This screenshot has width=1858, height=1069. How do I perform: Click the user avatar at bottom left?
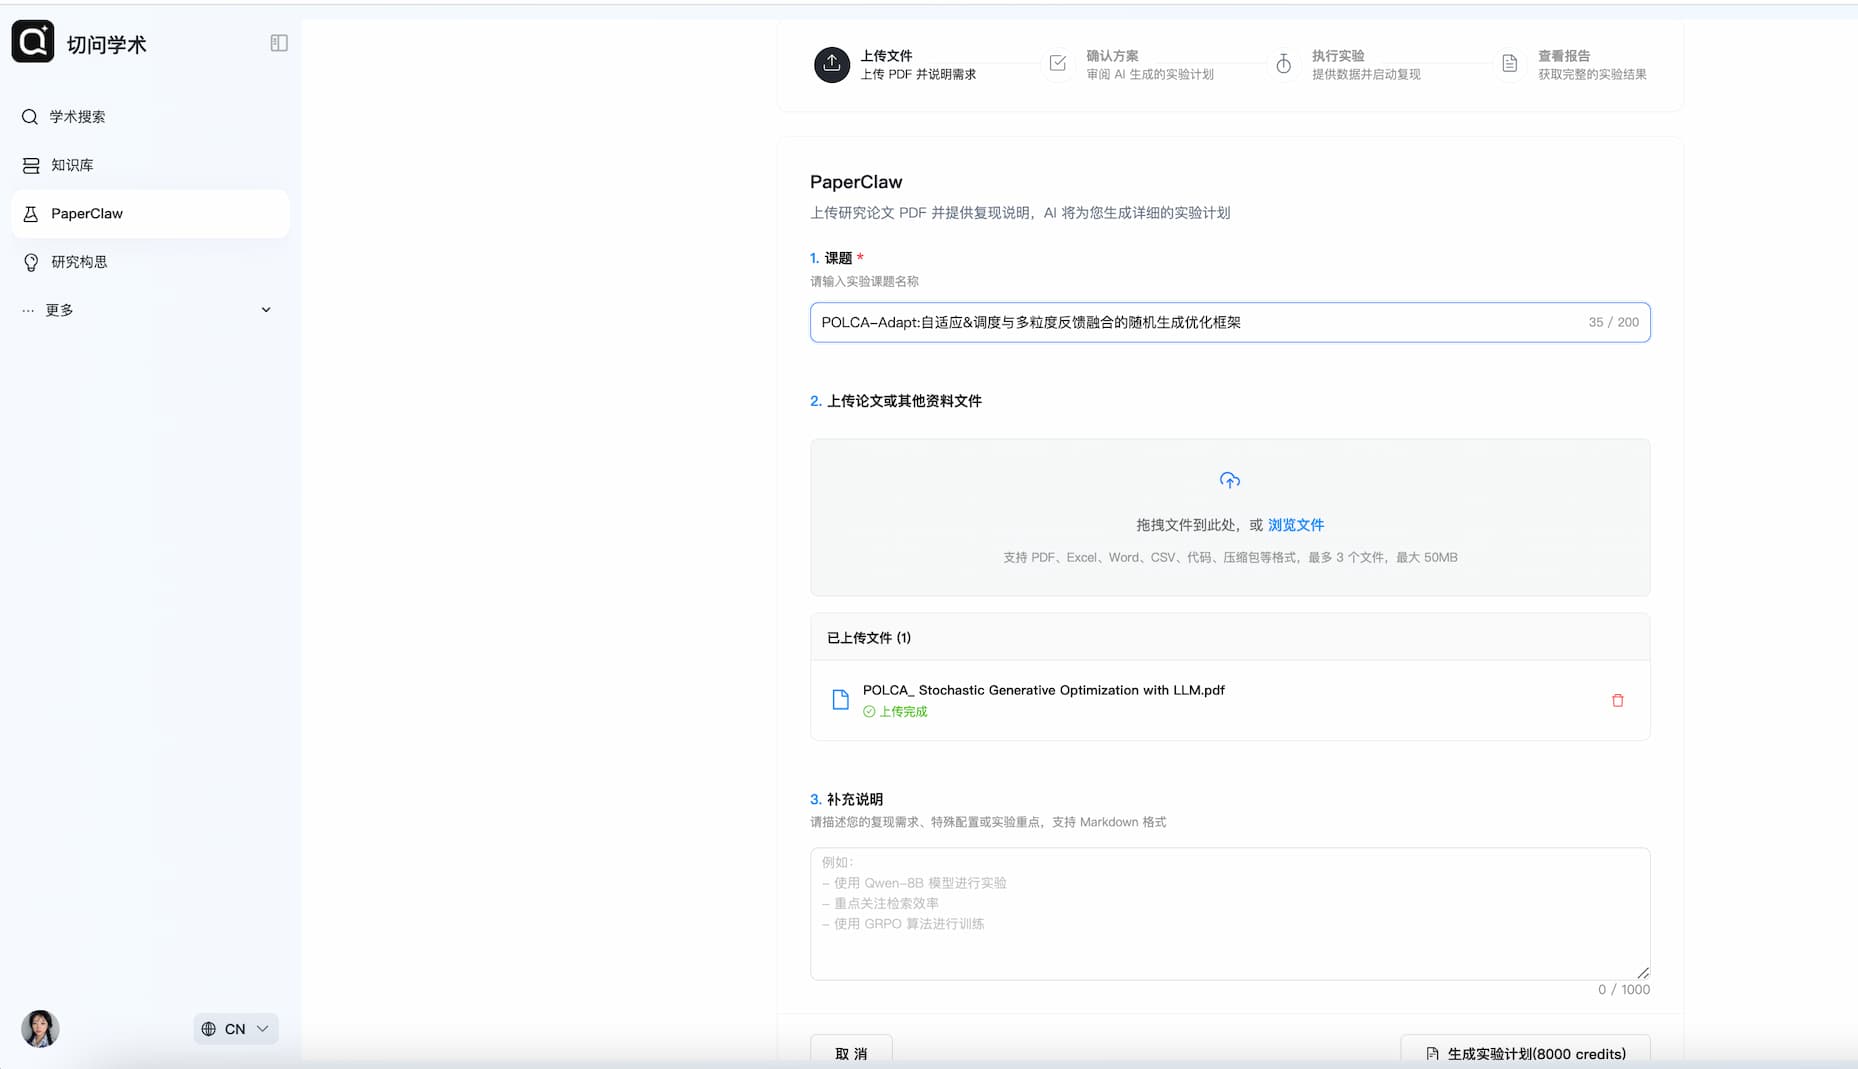coord(40,1028)
